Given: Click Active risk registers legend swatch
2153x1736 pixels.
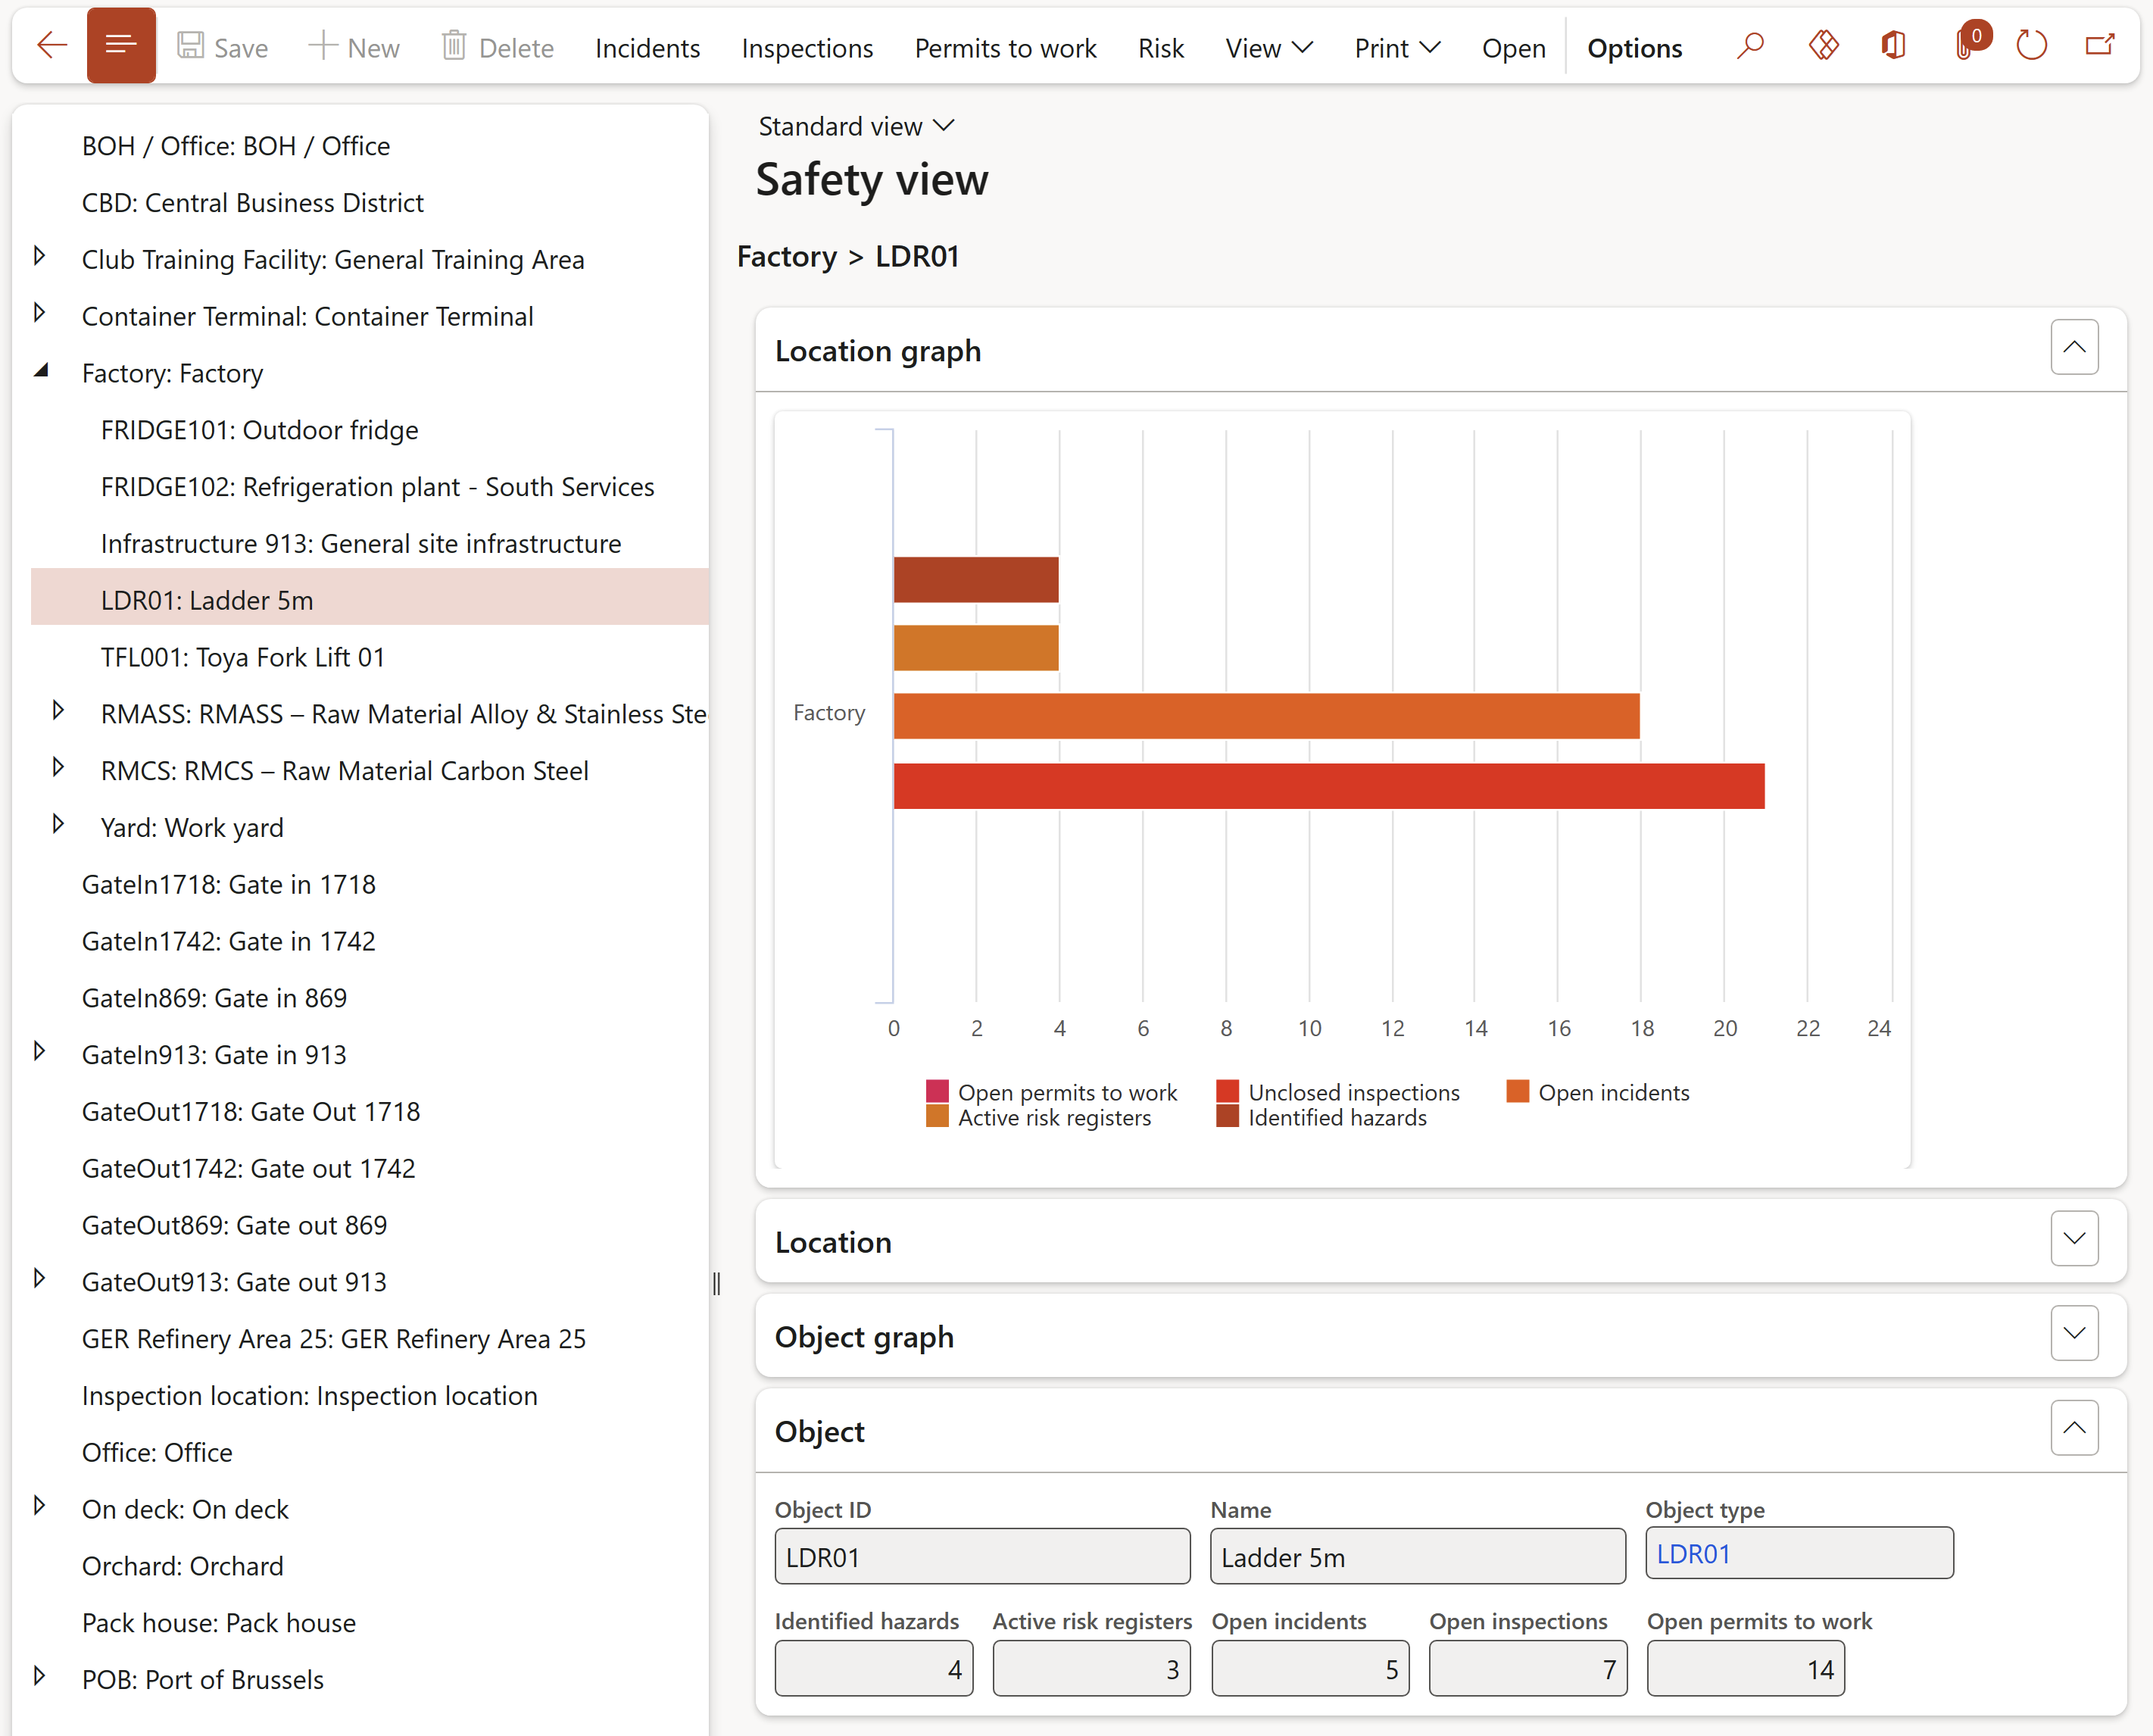Looking at the screenshot, I should click(x=937, y=1116).
